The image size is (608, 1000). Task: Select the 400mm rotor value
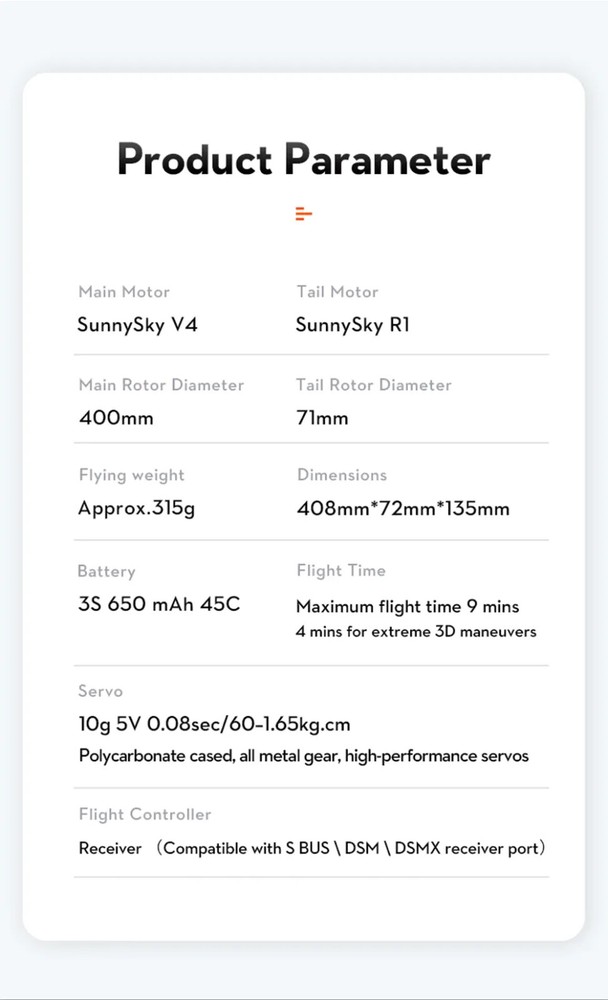[x=116, y=418]
